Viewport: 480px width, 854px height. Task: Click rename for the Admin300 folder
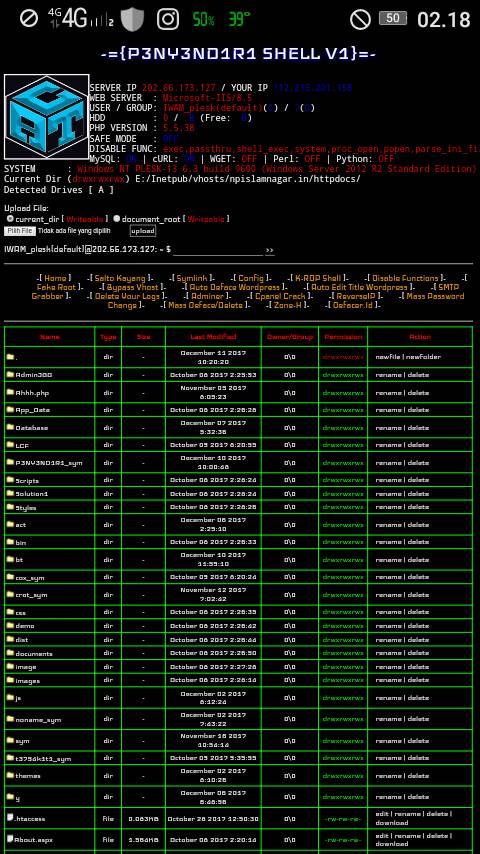[388, 375]
